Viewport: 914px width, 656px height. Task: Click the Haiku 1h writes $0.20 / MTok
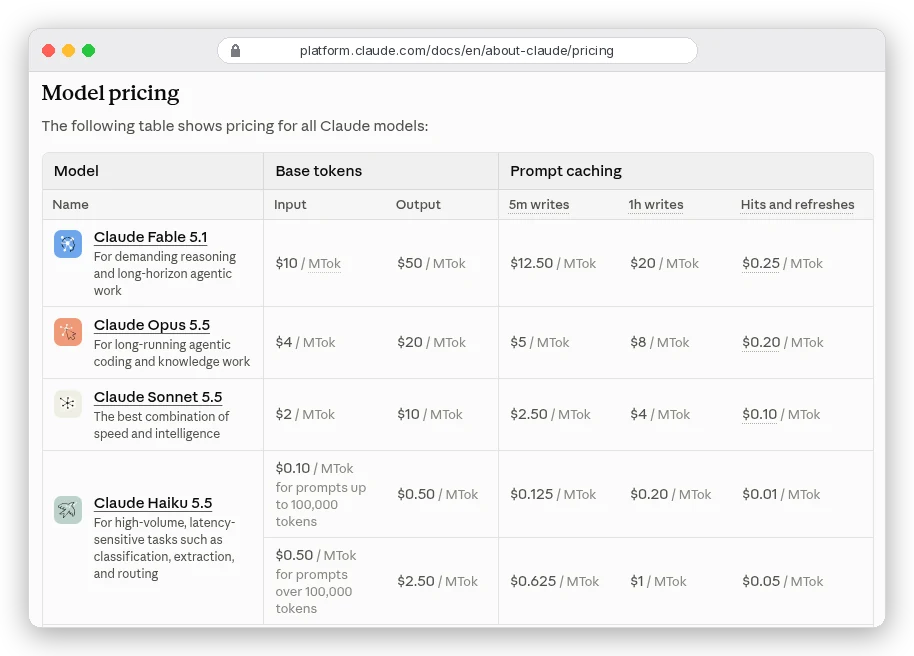pos(671,494)
